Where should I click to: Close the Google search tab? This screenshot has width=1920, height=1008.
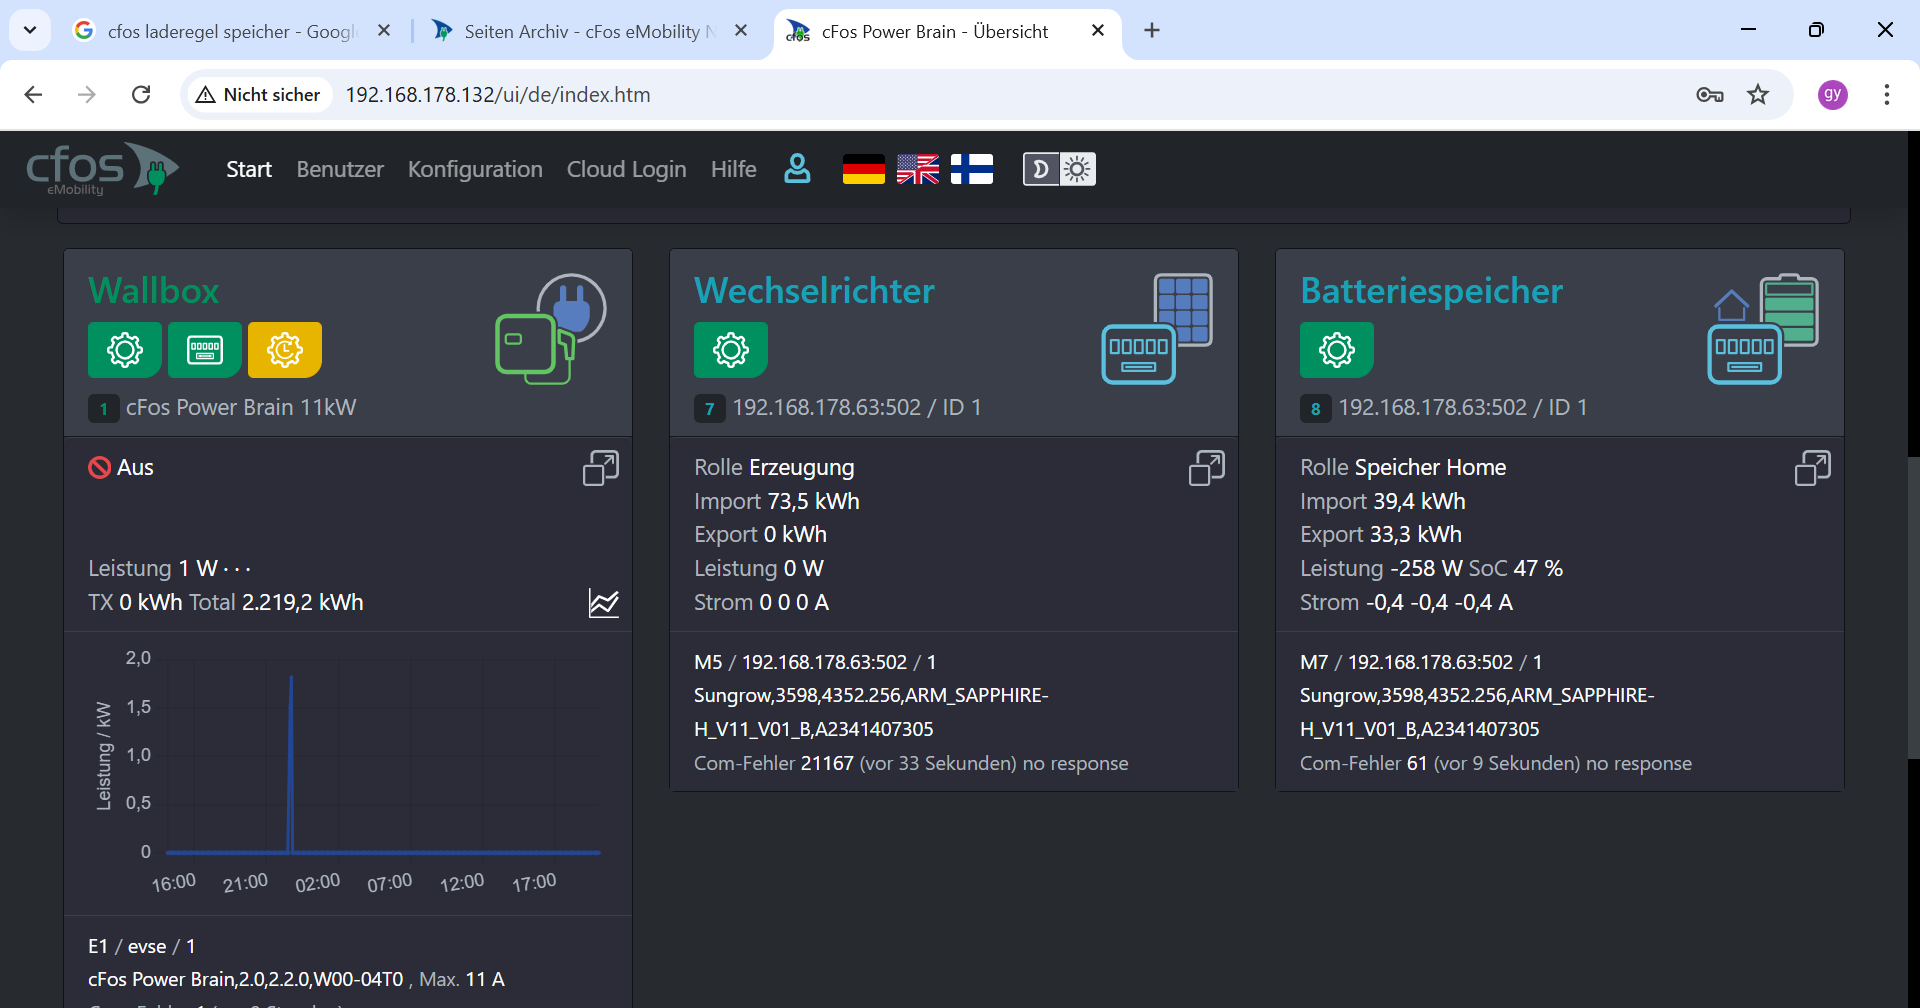coord(384,31)
